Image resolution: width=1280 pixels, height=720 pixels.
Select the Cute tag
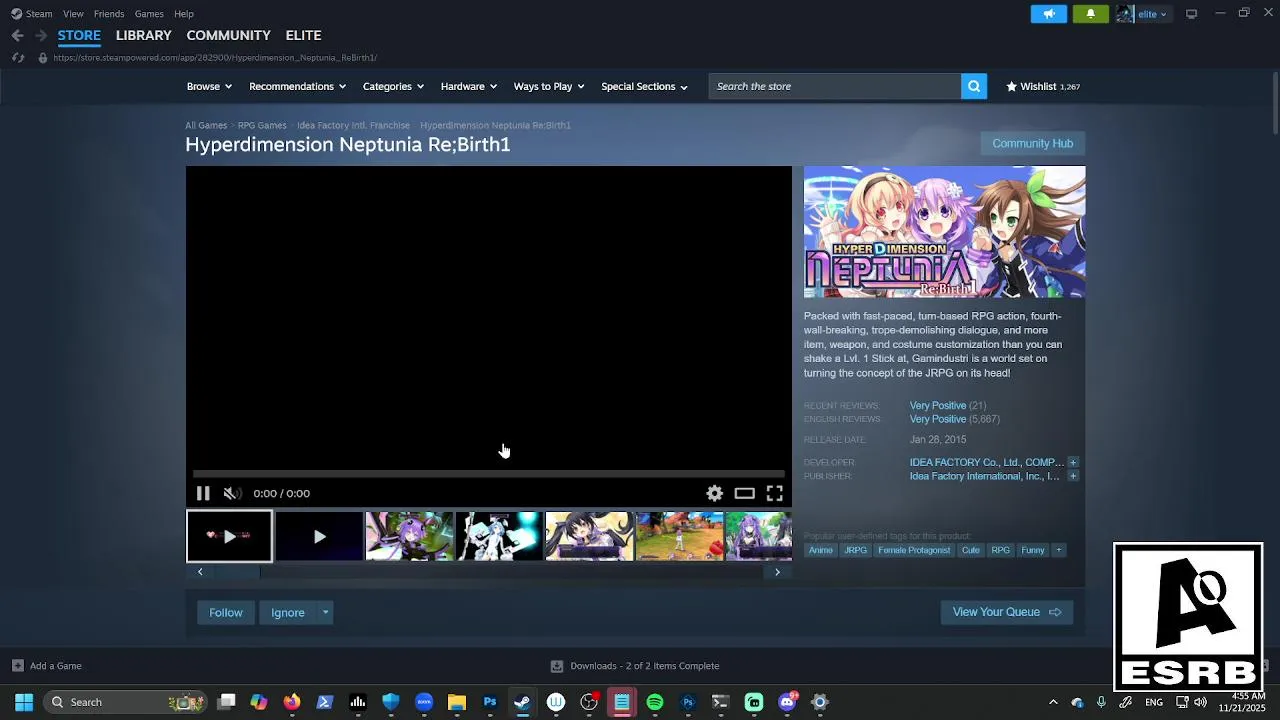[x=971, y=550]
